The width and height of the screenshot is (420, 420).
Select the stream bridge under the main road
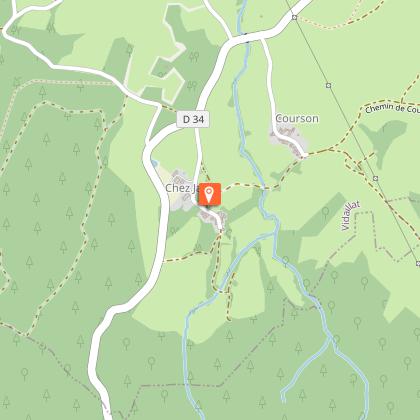pyautogui.click(x=247, y=37)
